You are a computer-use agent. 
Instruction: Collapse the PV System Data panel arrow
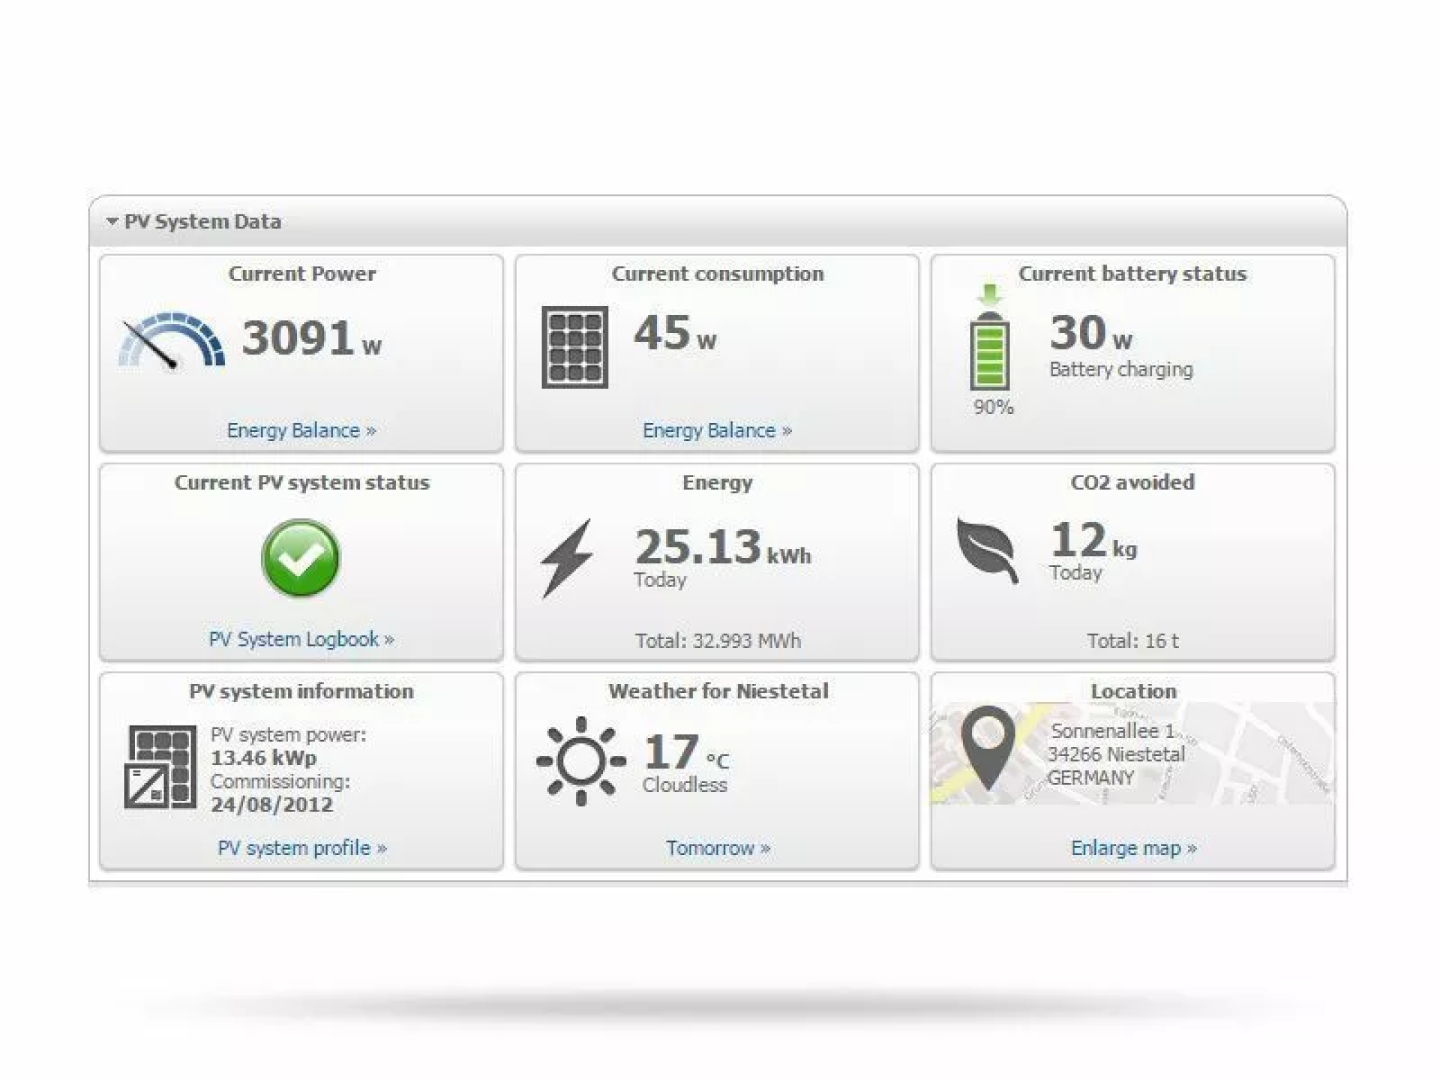pyautogui.click(x=112, y=221)
